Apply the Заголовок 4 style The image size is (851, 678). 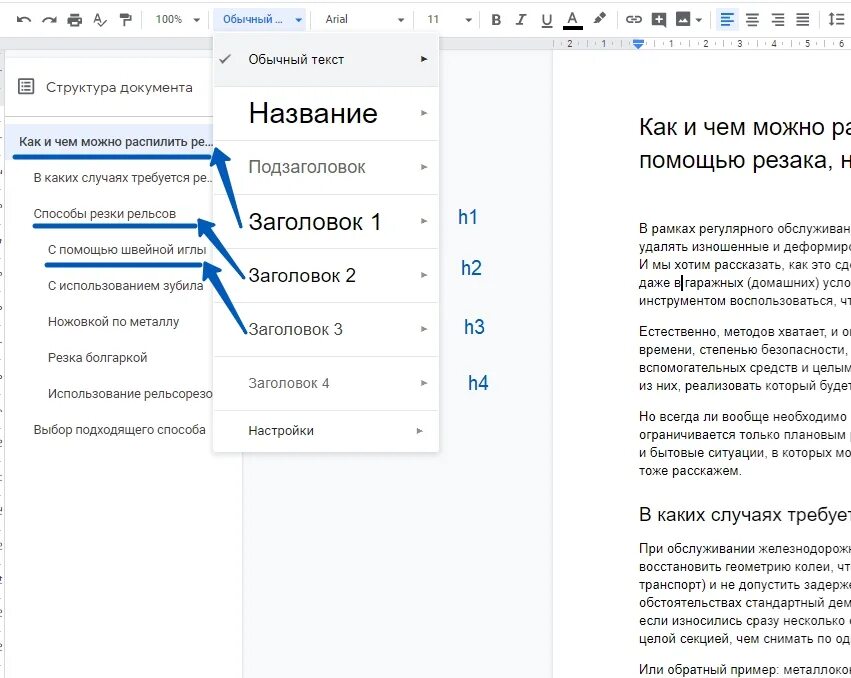tap(326, 383)
